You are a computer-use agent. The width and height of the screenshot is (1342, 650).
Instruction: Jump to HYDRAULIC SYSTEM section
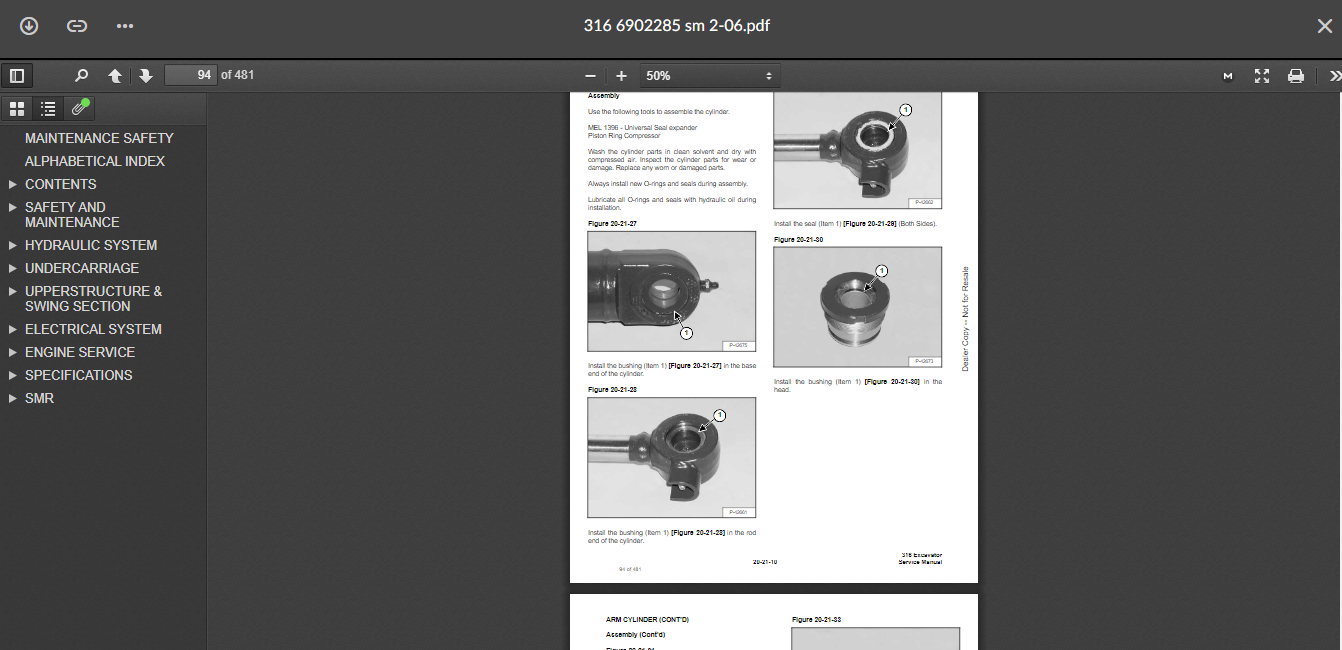click(91, 245)
